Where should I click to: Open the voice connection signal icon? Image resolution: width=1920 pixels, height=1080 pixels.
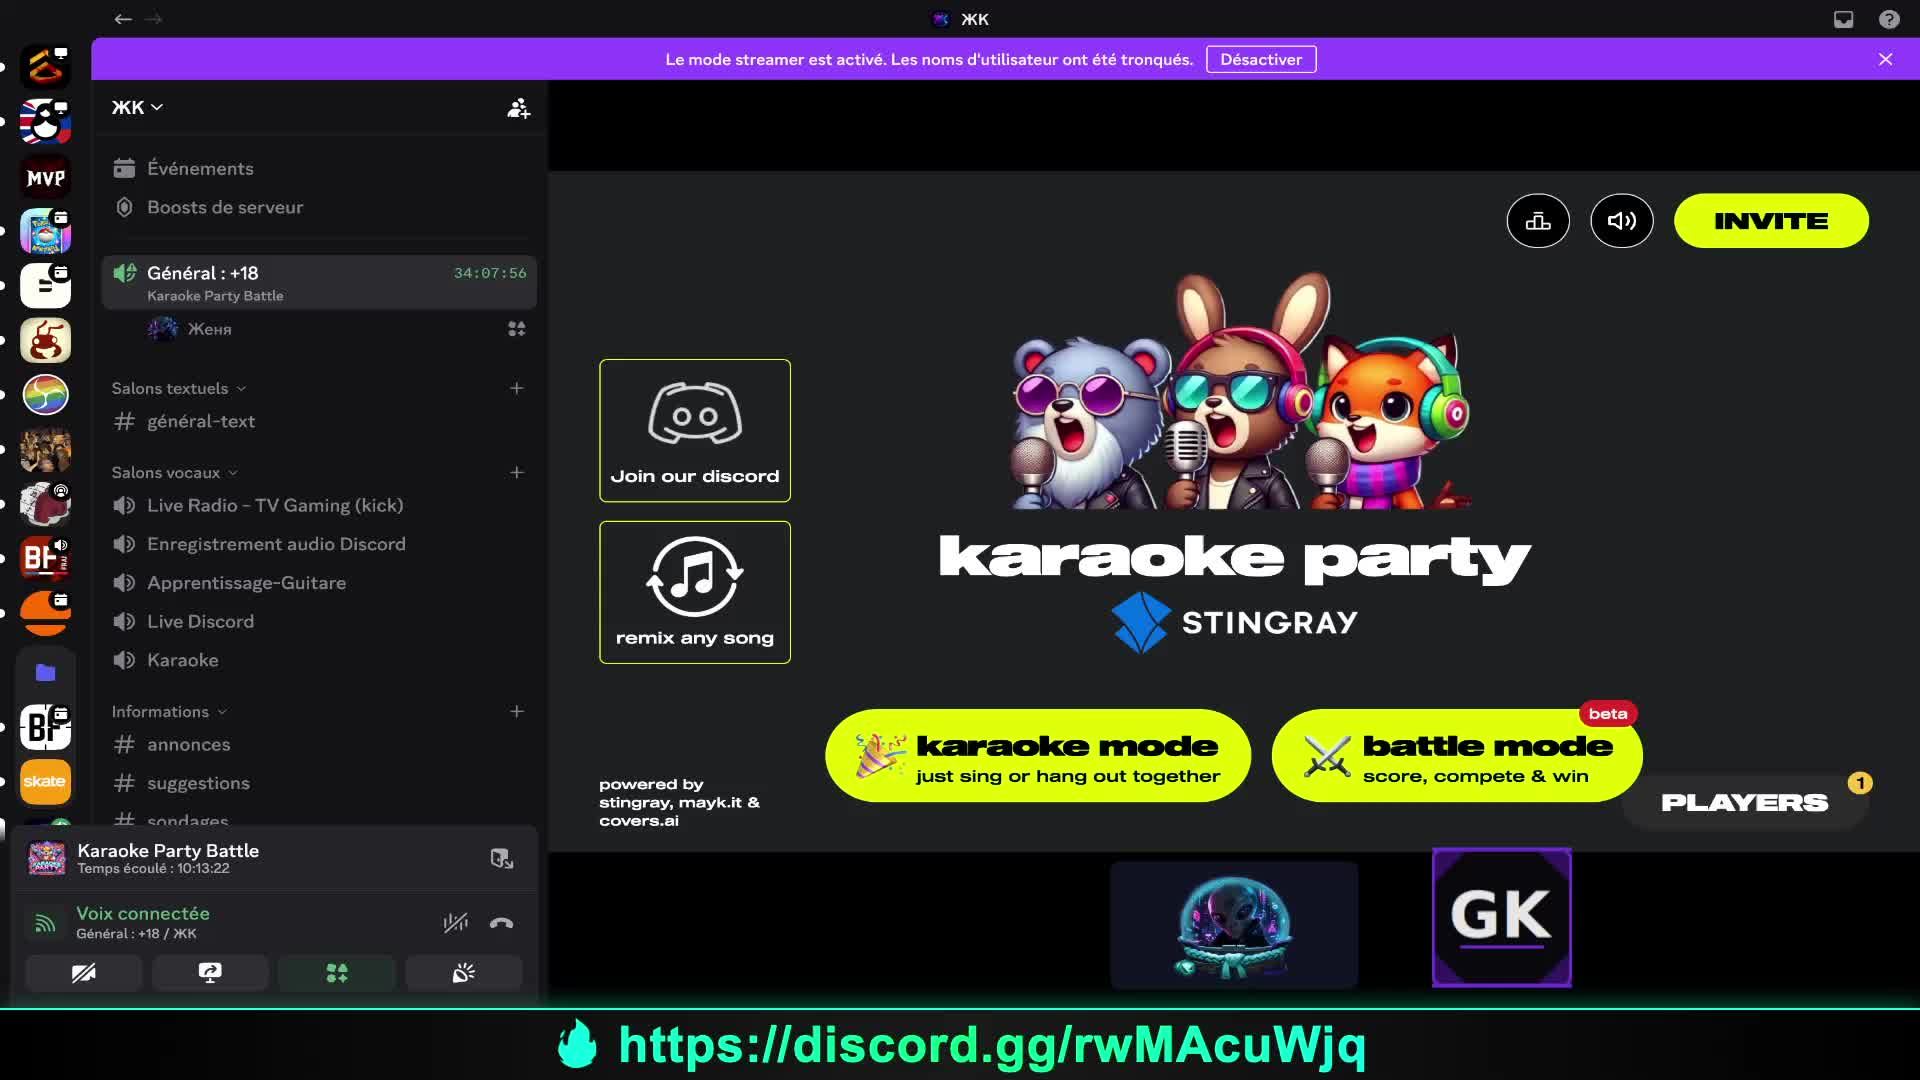click(x=45, y=923)
